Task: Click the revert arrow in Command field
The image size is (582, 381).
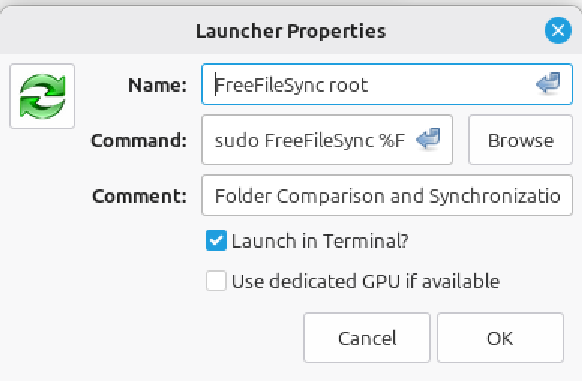Action: point(428,139)
